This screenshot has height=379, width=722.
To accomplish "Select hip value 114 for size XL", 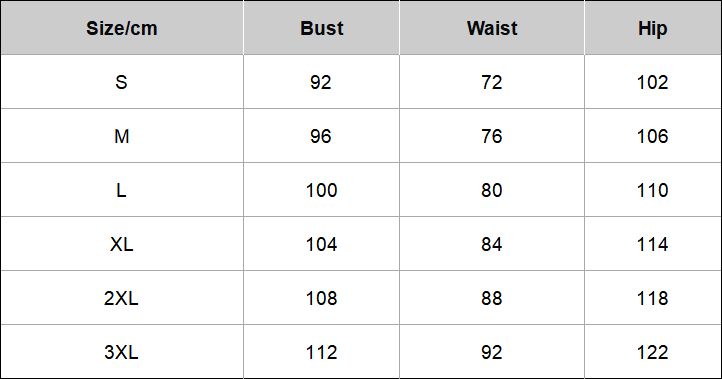I will point(652,244).
